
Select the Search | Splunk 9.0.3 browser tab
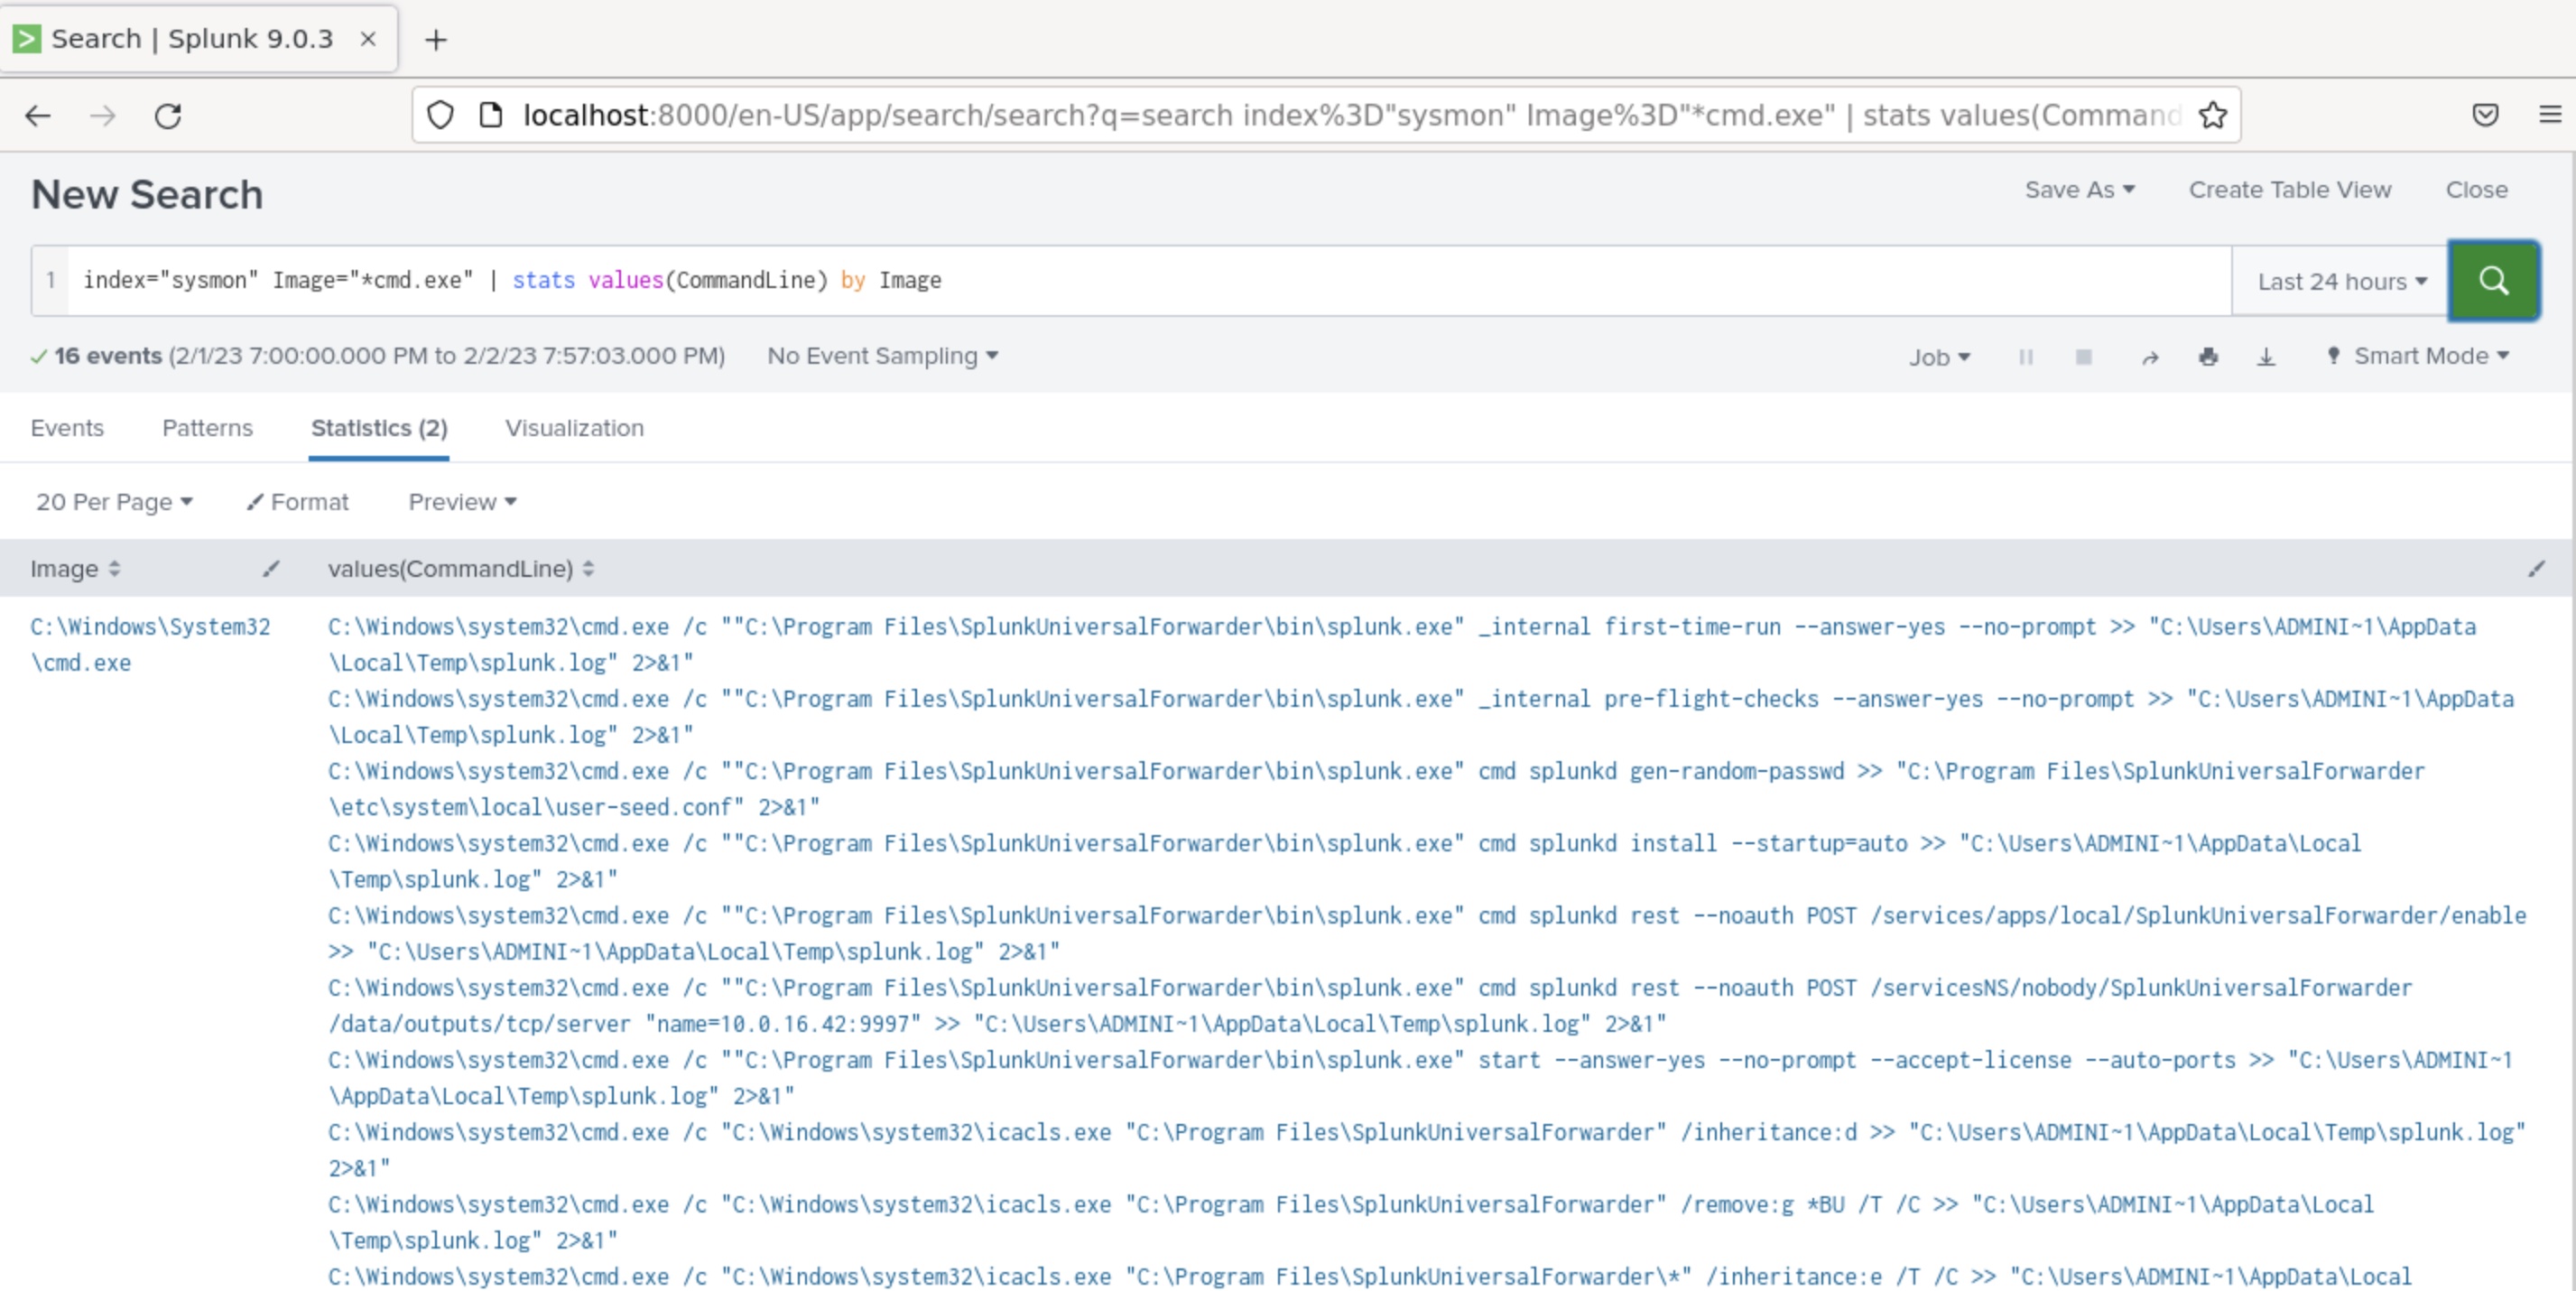tap(198, 39)
